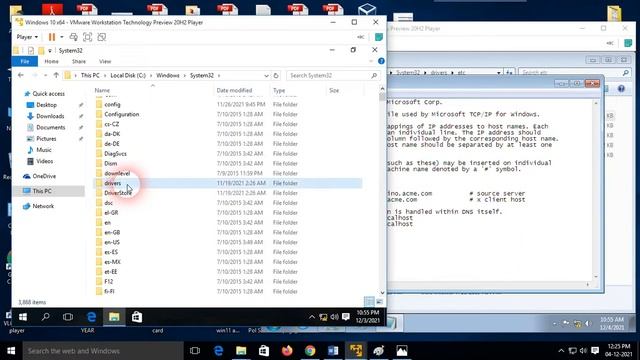The width and height of the screenshot is (640, 360).
Task: Select the drivers folder
Action: (x=113, y=183)
